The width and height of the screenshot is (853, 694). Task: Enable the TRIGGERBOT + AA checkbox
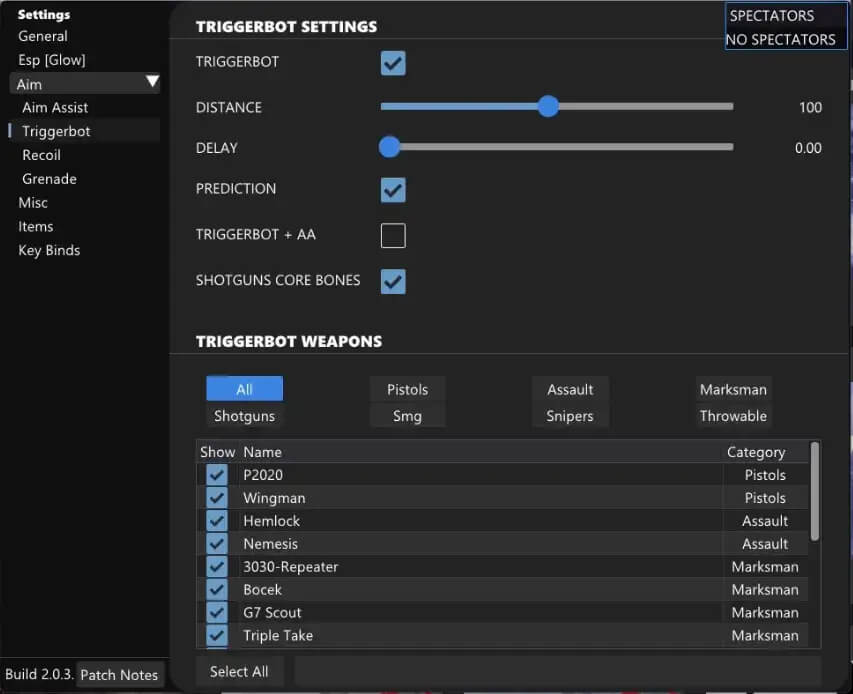coord(393,235)
